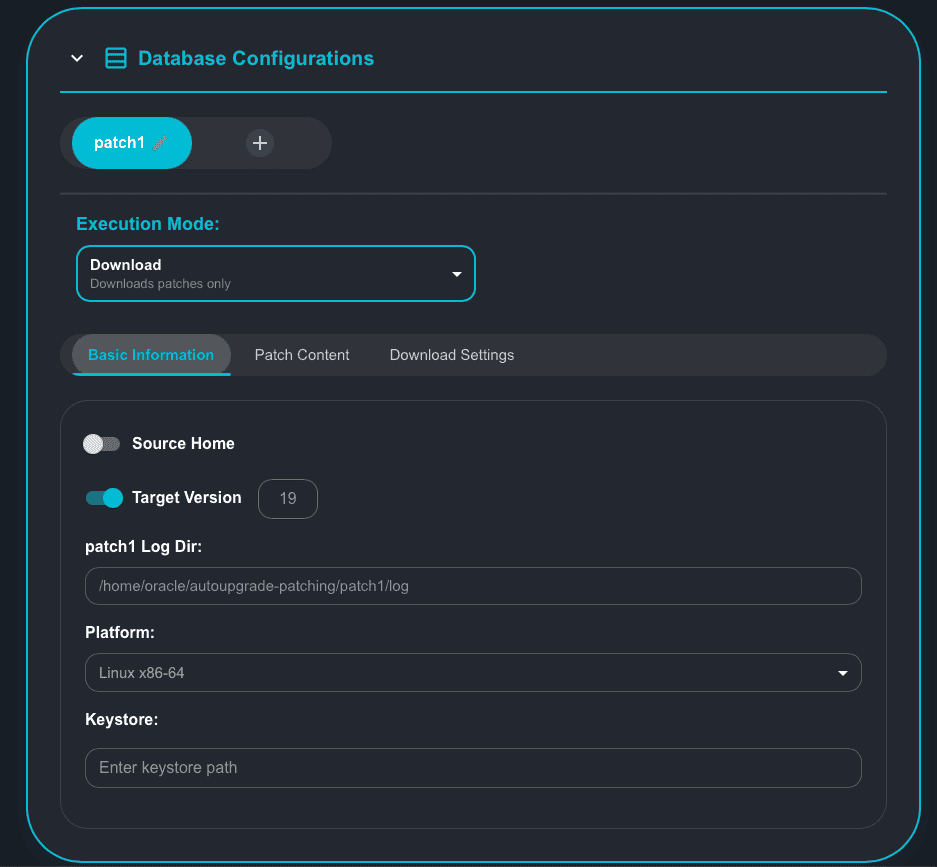Viewport: 937px width, 867px height.
Task: Go to the Download Settings tab
Action: [452, 355]
